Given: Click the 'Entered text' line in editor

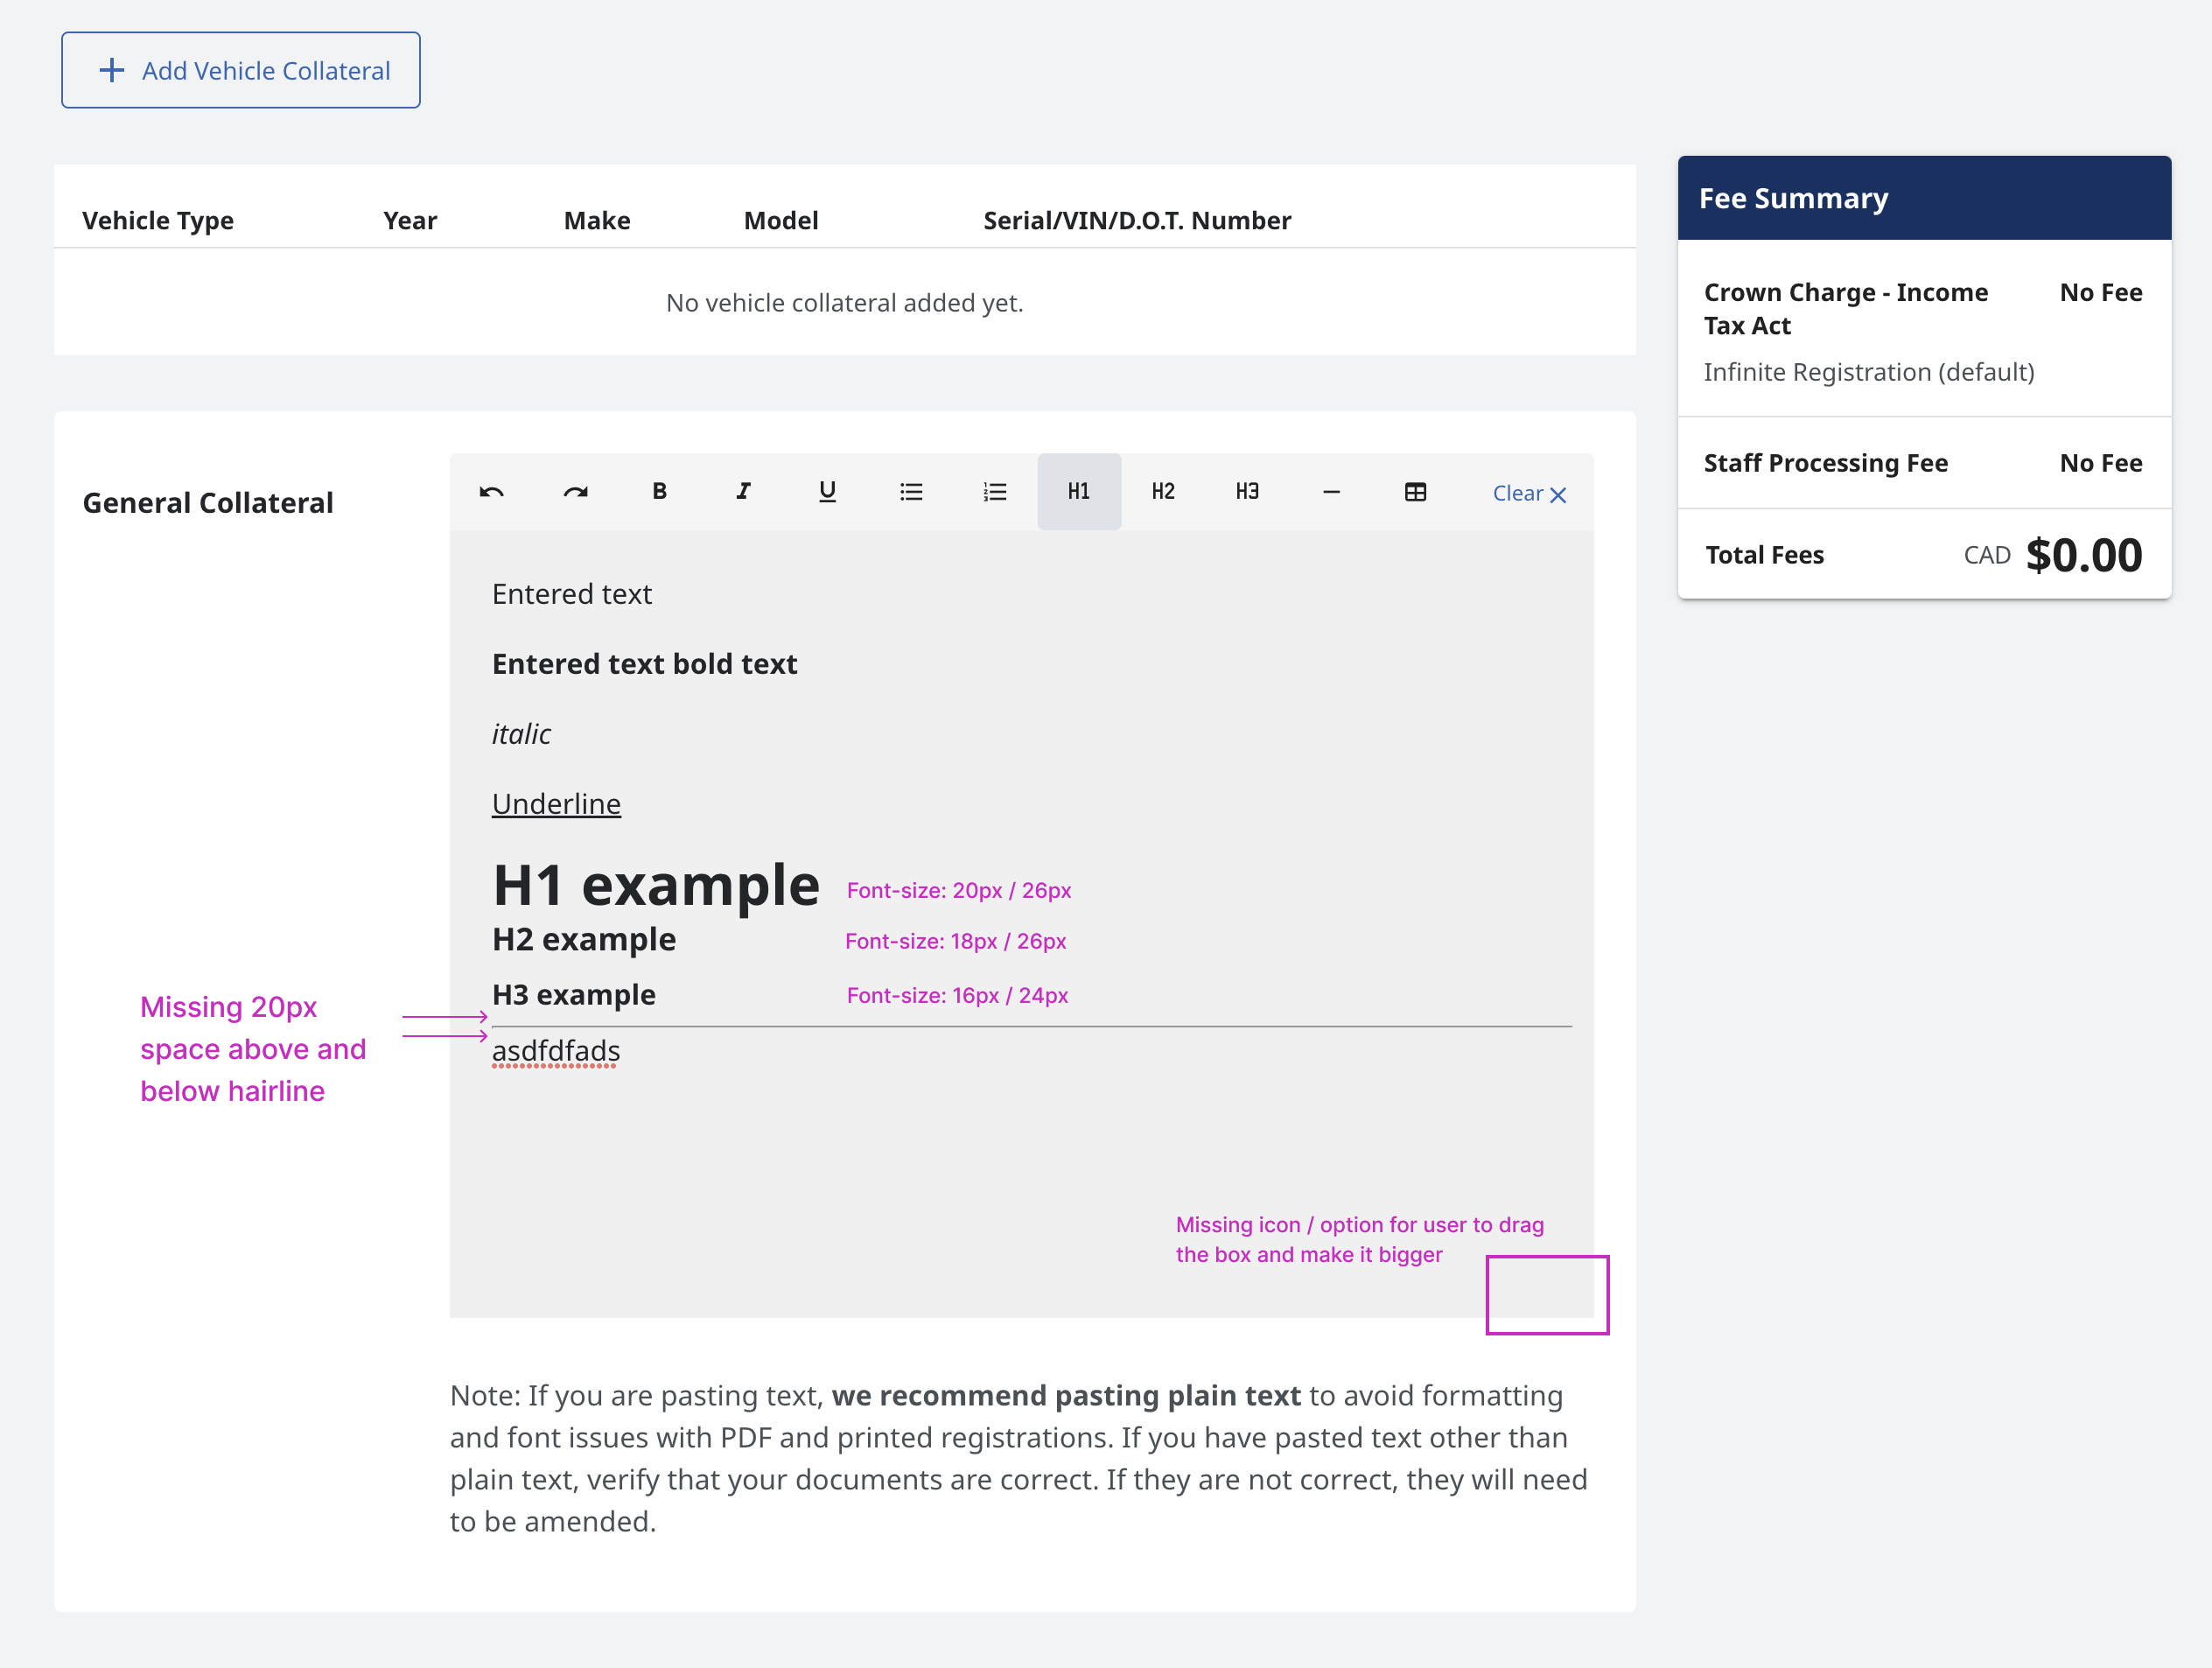Looking at the screenshot, I should 572,594.
